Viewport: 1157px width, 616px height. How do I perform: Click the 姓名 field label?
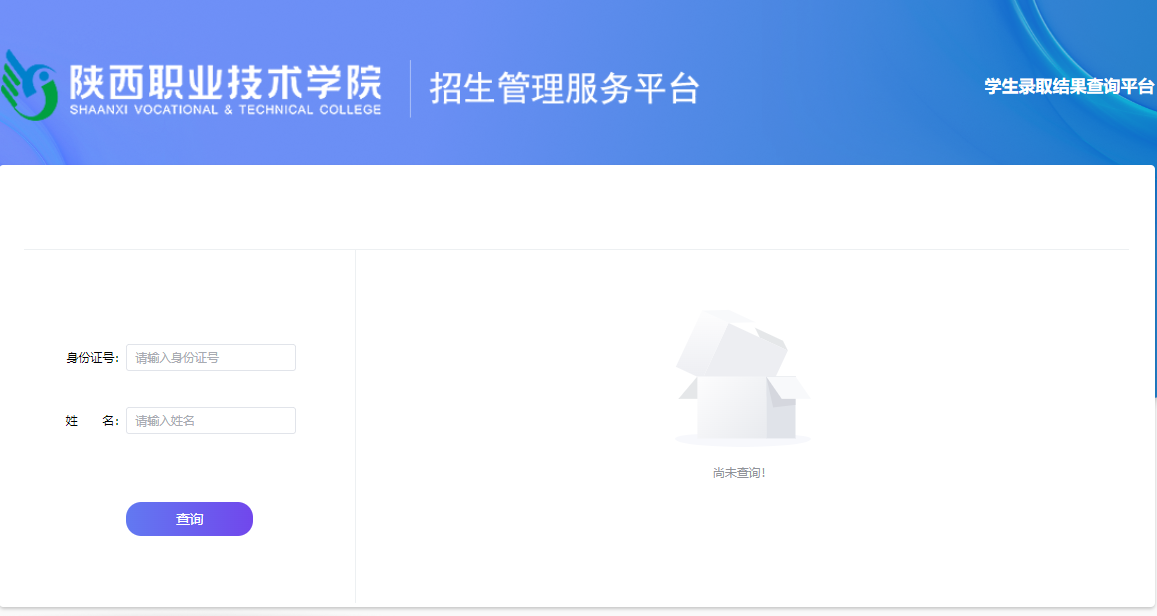click(x=92, y=421)
